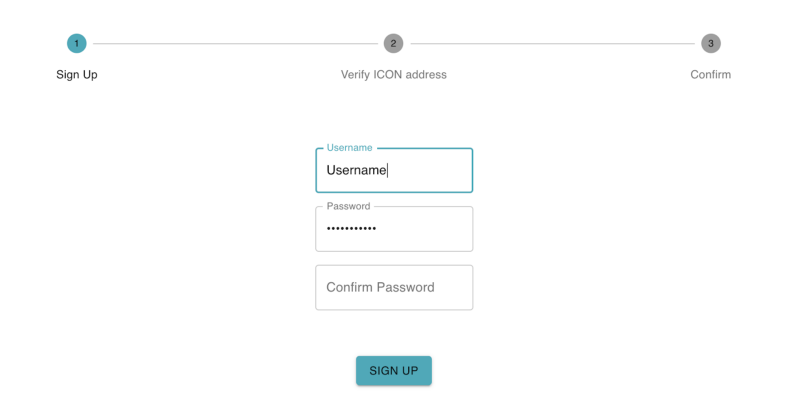
Task: Go to the Verify ICON address step
Action: (393, 75)
